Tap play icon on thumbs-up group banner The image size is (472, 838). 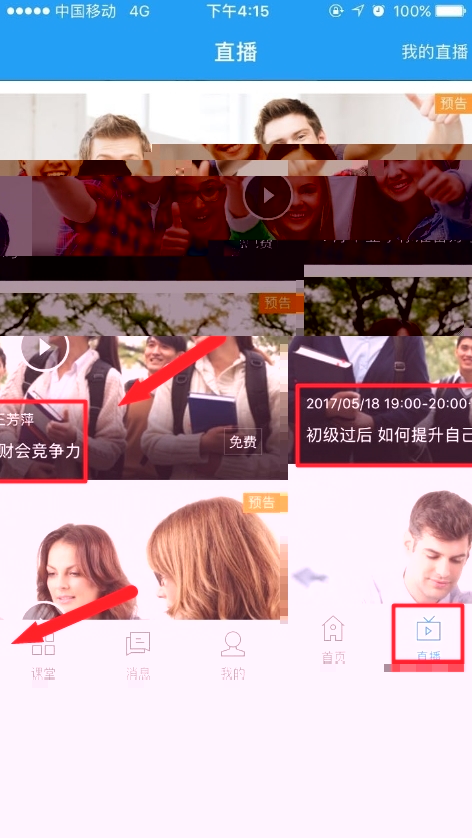click(268, 196)
